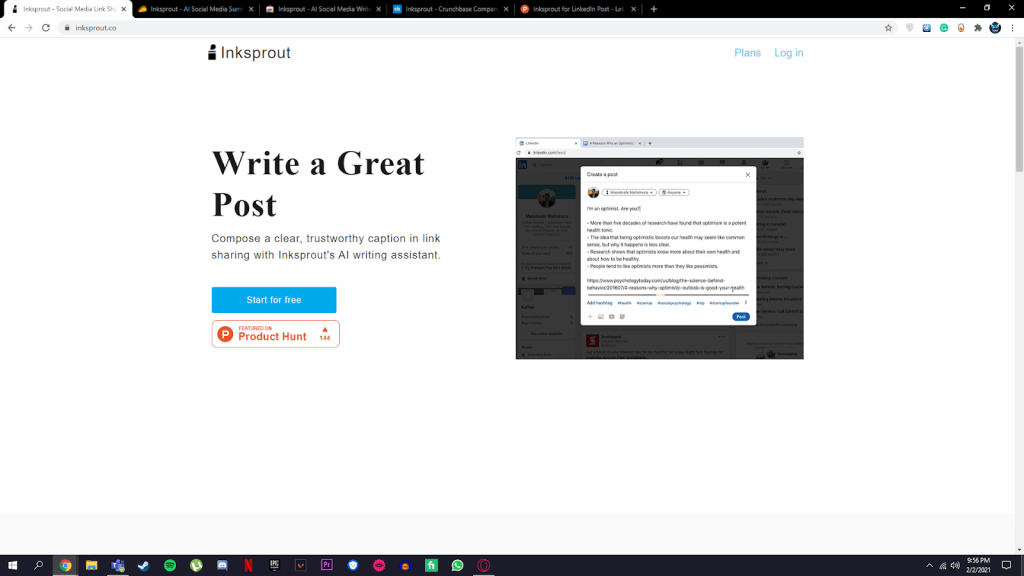Click the page vertical scrollbar thumb

click(1019, 109)
